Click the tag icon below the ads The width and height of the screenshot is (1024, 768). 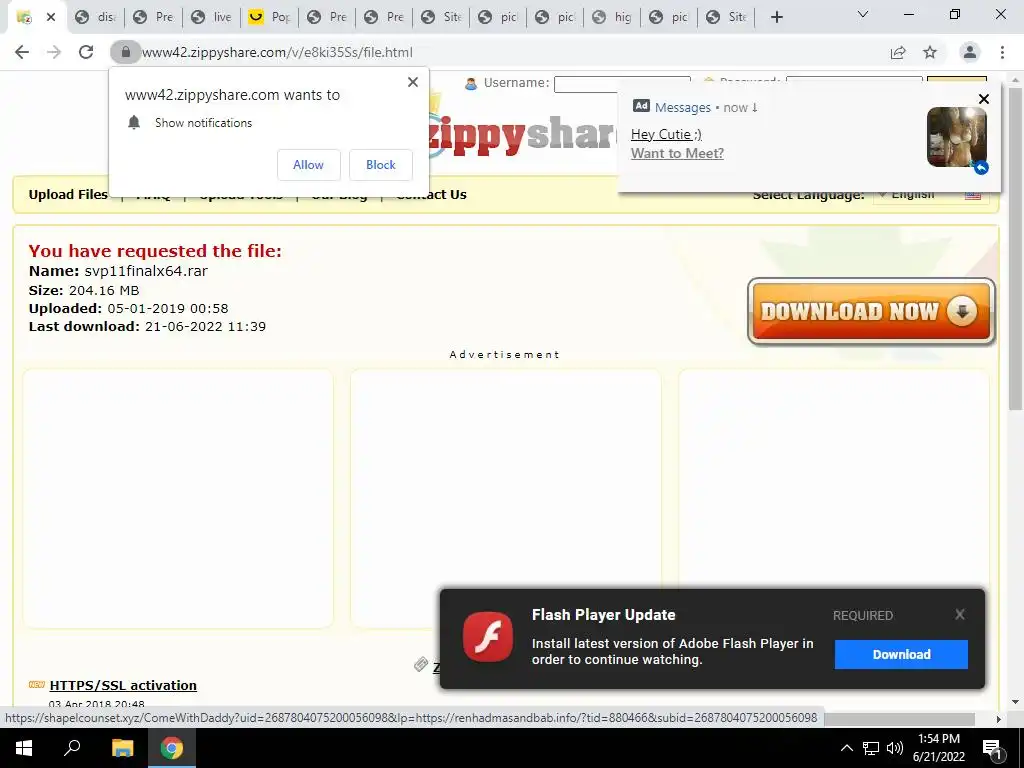pyautogui.click(x=421, y=665)
